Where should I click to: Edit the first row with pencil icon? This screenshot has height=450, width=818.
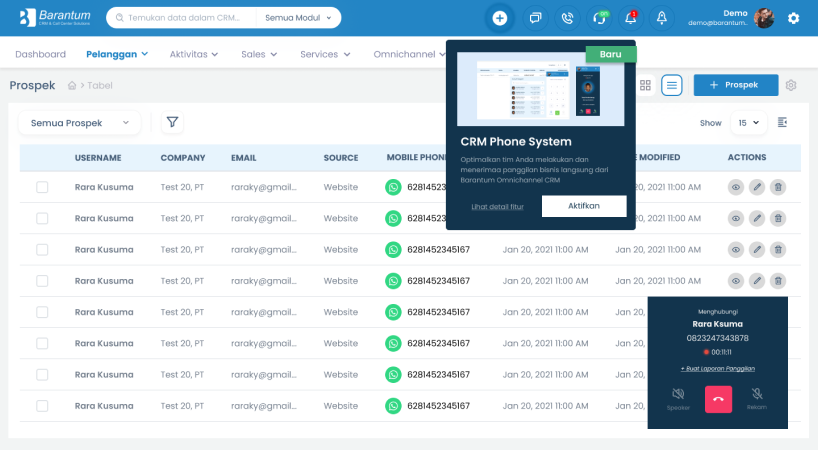click(757, 187)
